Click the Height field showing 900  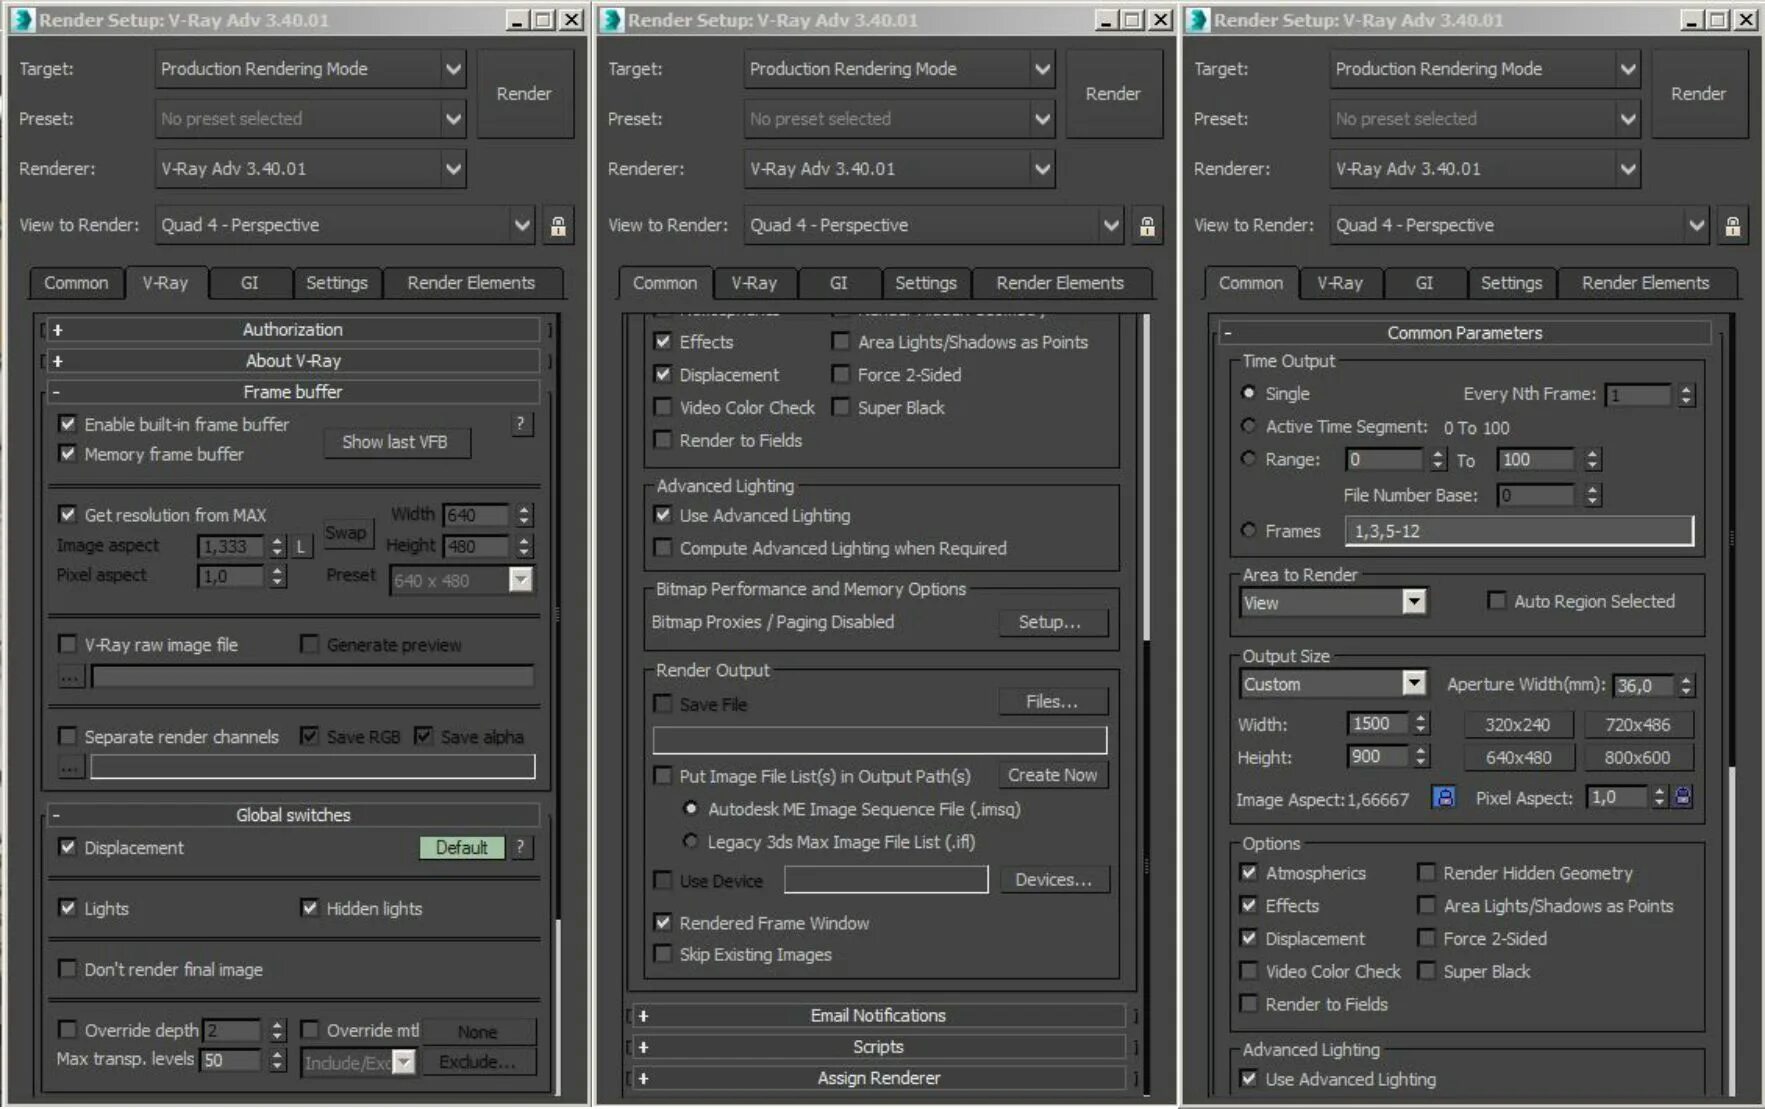click(1378, 756)
